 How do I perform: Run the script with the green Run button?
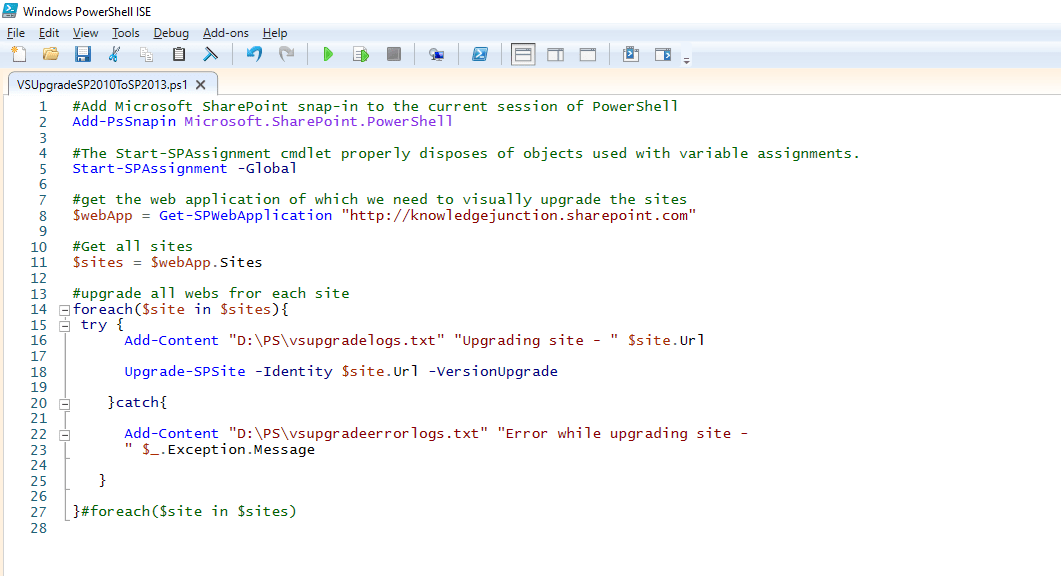tap(330, 54)
